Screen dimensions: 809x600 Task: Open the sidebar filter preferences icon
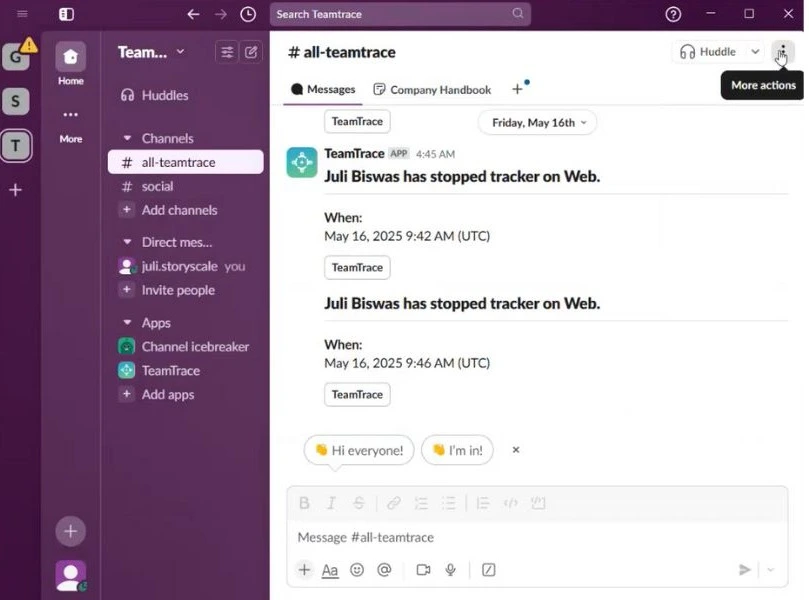(x=227, y=52)
